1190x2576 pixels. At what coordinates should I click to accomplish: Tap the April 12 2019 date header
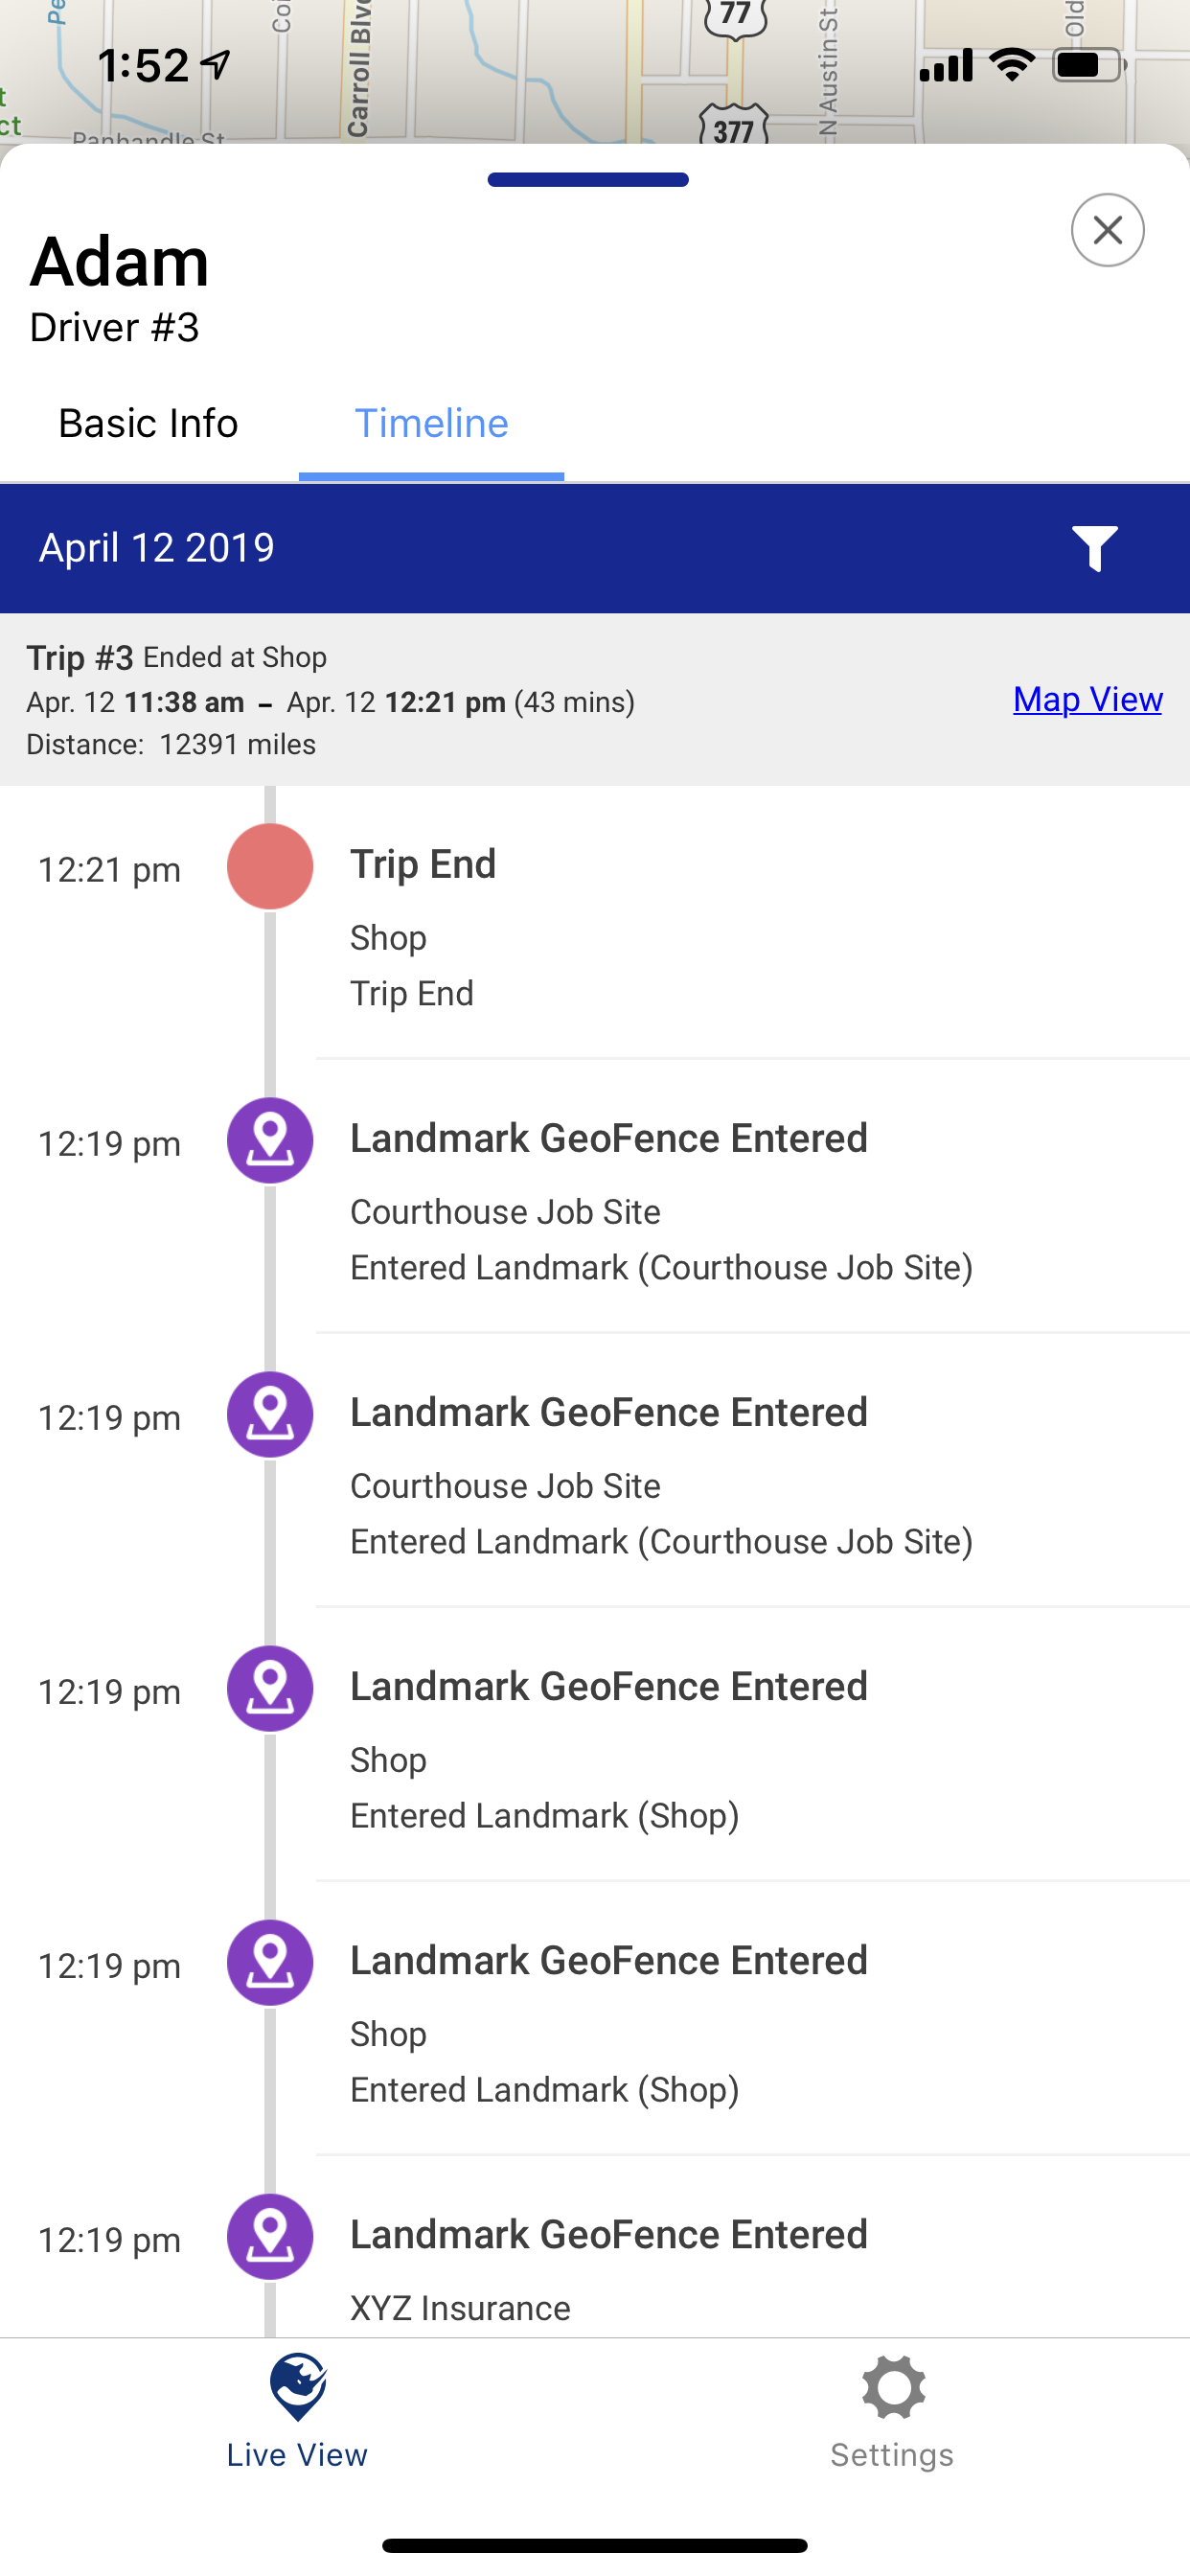click(157, 548)
